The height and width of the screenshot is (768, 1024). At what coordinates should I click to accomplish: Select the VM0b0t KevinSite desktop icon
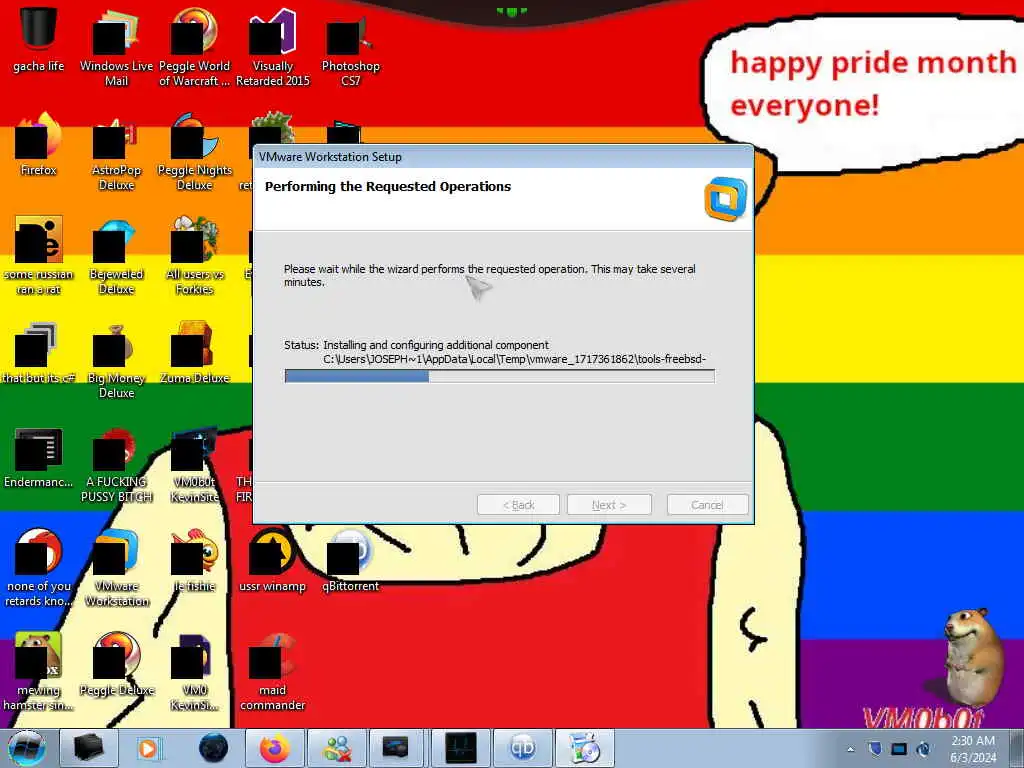pos(195,465)
